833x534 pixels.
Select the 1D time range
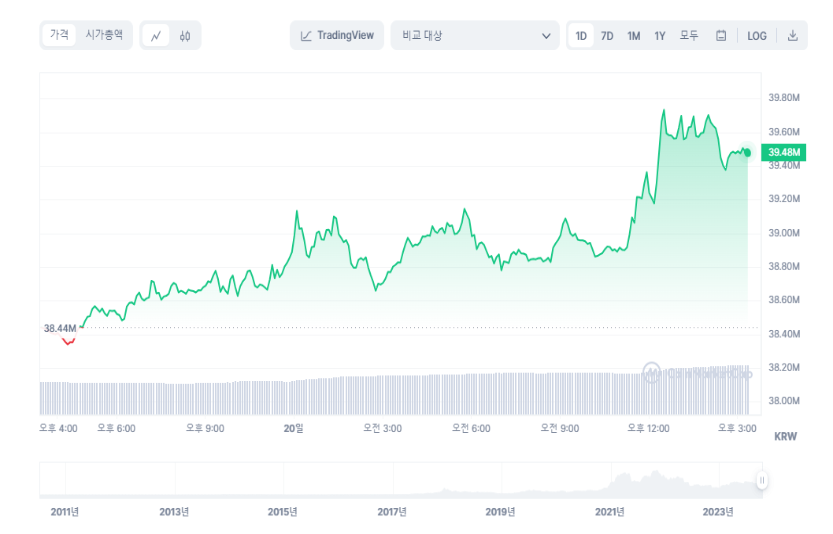pos(581,36)
